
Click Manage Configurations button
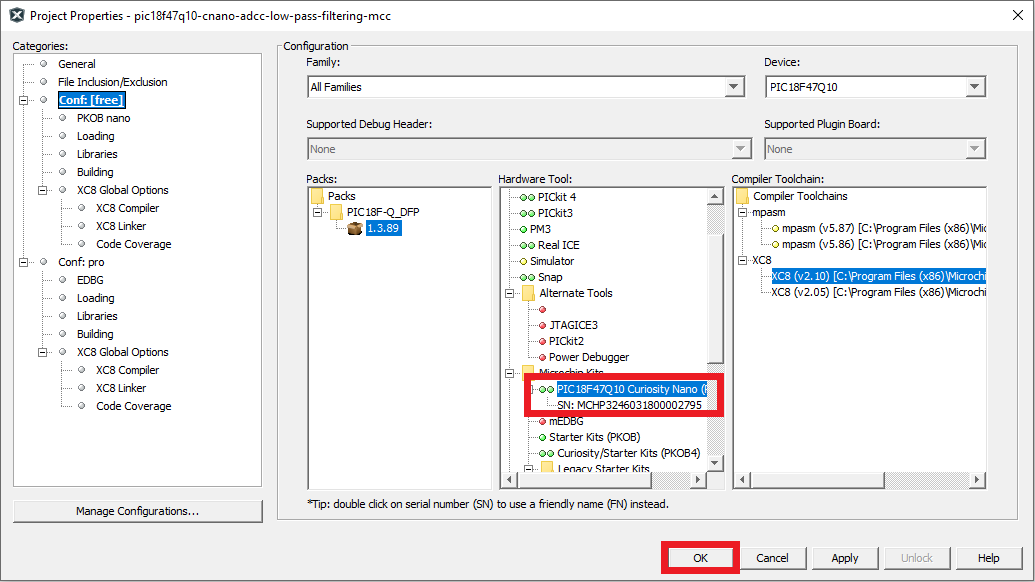coord(137,511)
